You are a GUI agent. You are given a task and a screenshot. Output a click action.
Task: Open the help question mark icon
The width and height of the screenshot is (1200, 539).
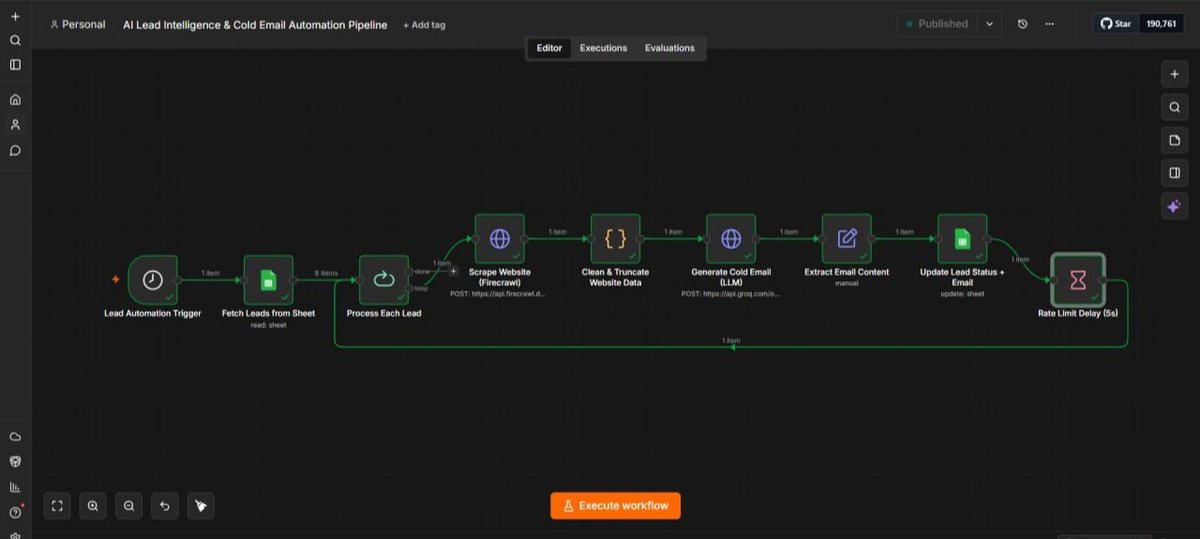(15, 512)
